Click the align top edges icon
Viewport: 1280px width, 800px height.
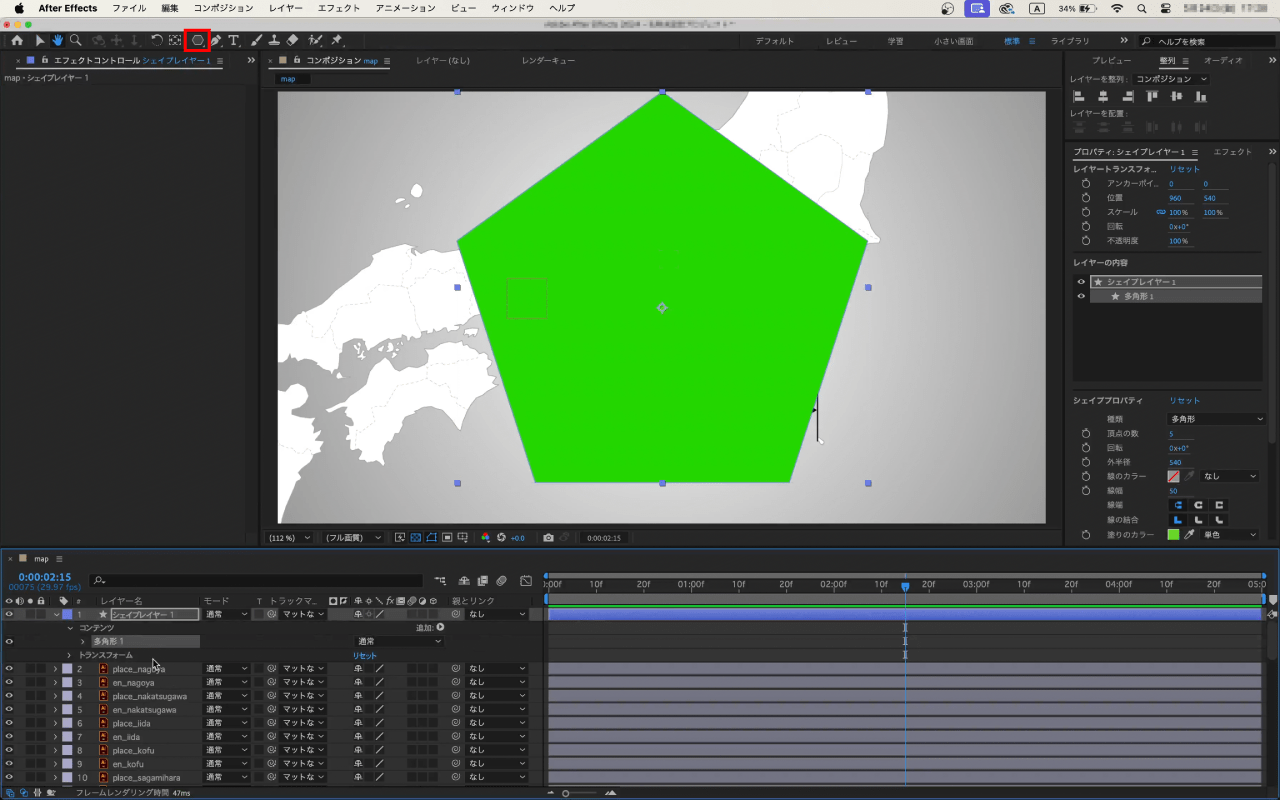(1152, 96)
